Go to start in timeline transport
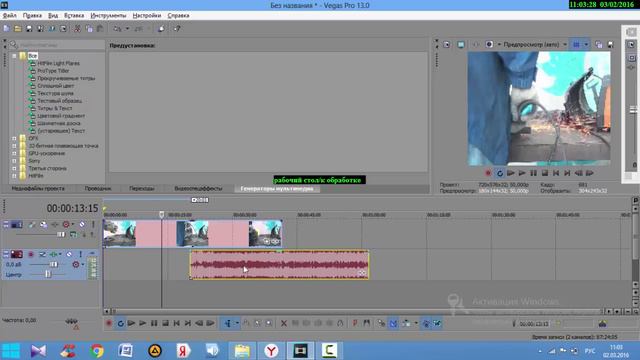The width and height of the screenshot is (640, 360). 176,323
